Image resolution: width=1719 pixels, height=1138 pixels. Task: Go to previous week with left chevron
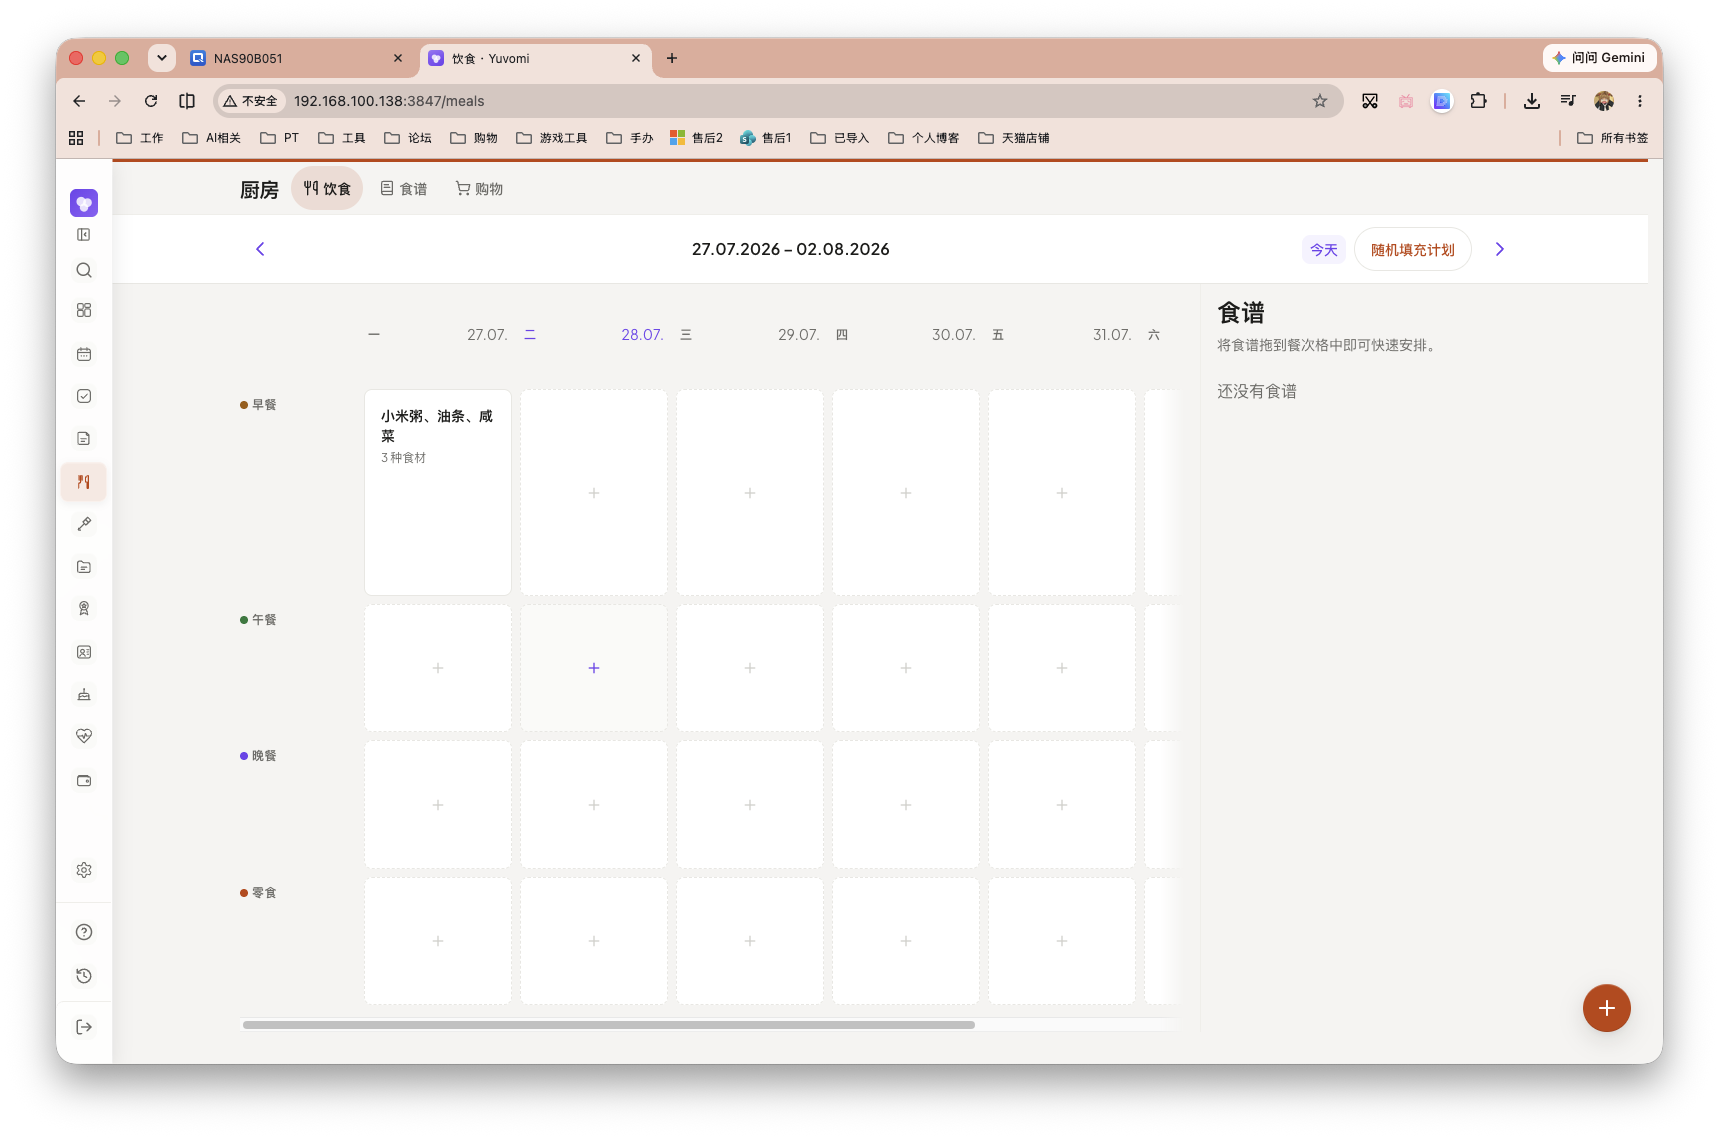point(260,249)
